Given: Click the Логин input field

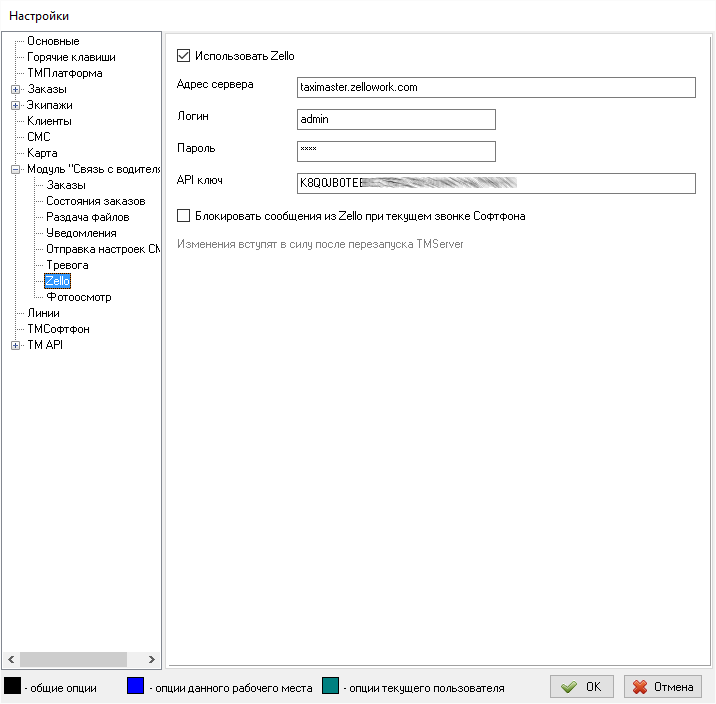Looking at the screenshot, I should click(x=396, y=119).
